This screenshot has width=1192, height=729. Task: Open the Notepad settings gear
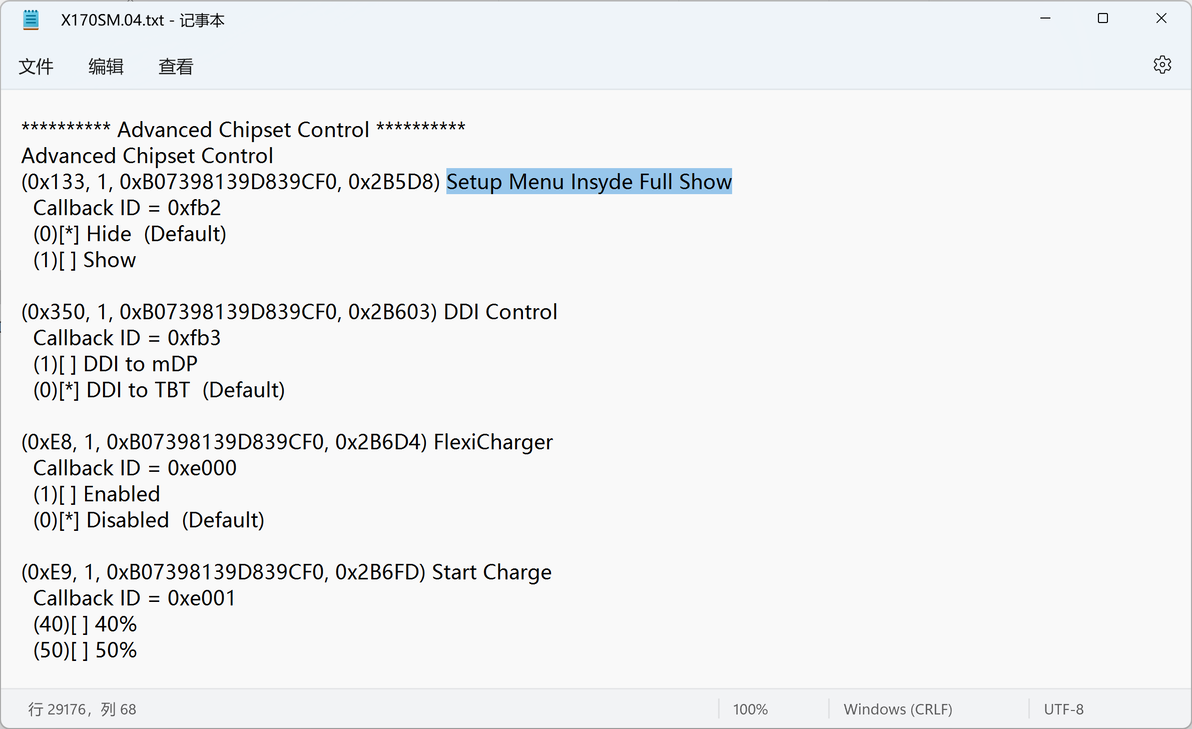[1161, 65]
